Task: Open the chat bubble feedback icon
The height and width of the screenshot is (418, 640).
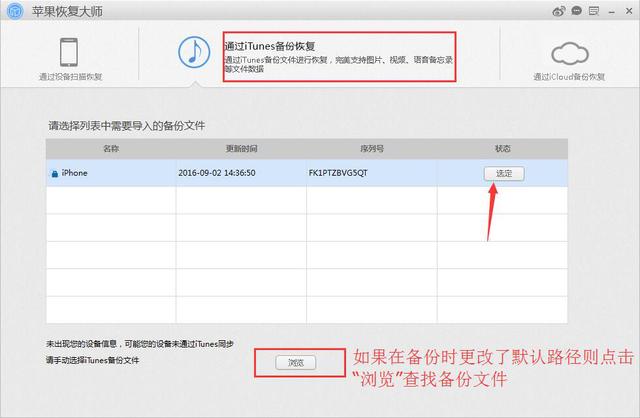Action: click(x=576, y=11)
